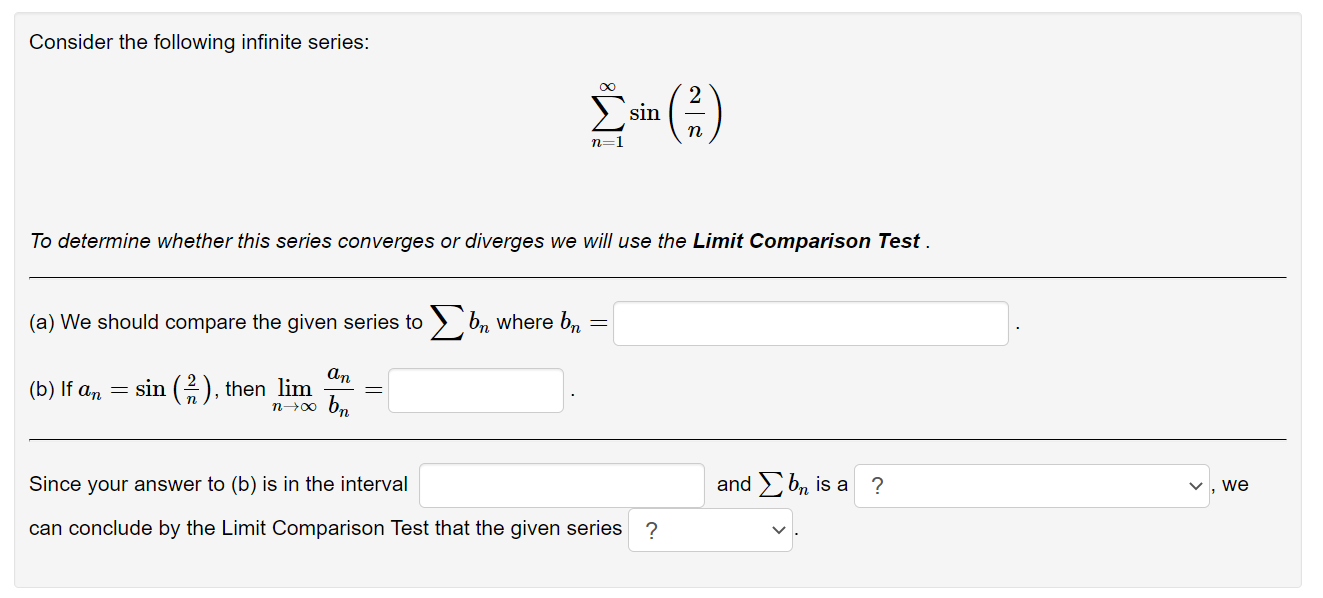This screenshot has height=598, width=1323.
Task: Select the '?' placeholder beside 'Σbₙ is a'
Action: pos(878,485)
